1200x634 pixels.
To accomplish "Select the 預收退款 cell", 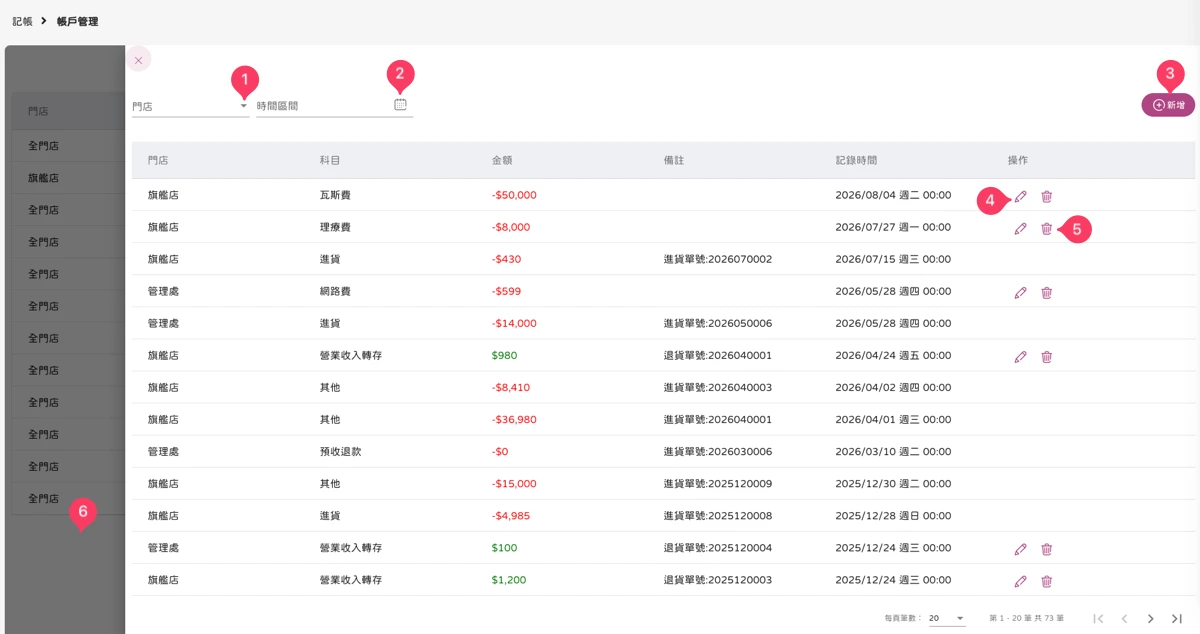I will coord(340,451).
